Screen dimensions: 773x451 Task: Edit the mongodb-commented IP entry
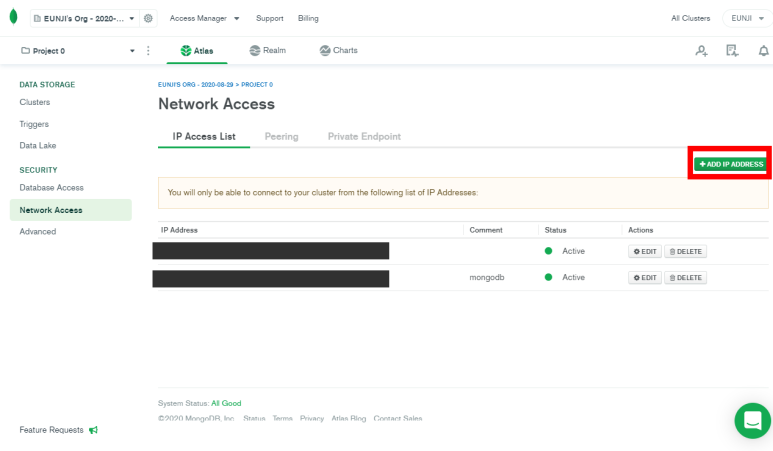click(x=645, y=278)
